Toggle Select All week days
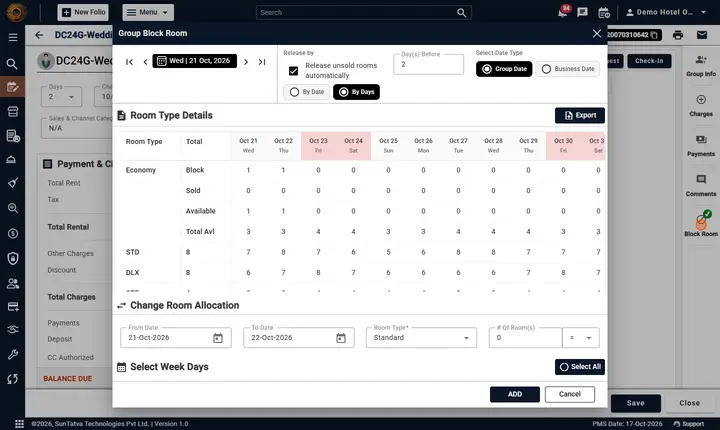The image size is (720, 430). click(x=579, y=367)
